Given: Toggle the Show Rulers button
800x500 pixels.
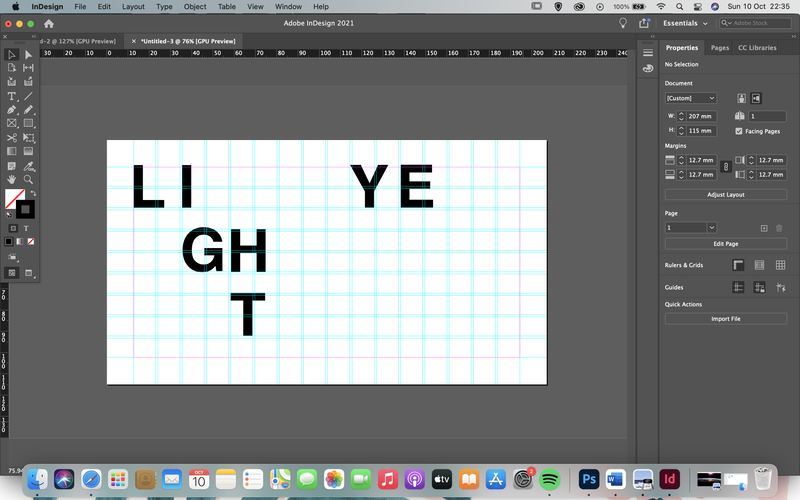Looking at the screenshot, I should [738, 265].
